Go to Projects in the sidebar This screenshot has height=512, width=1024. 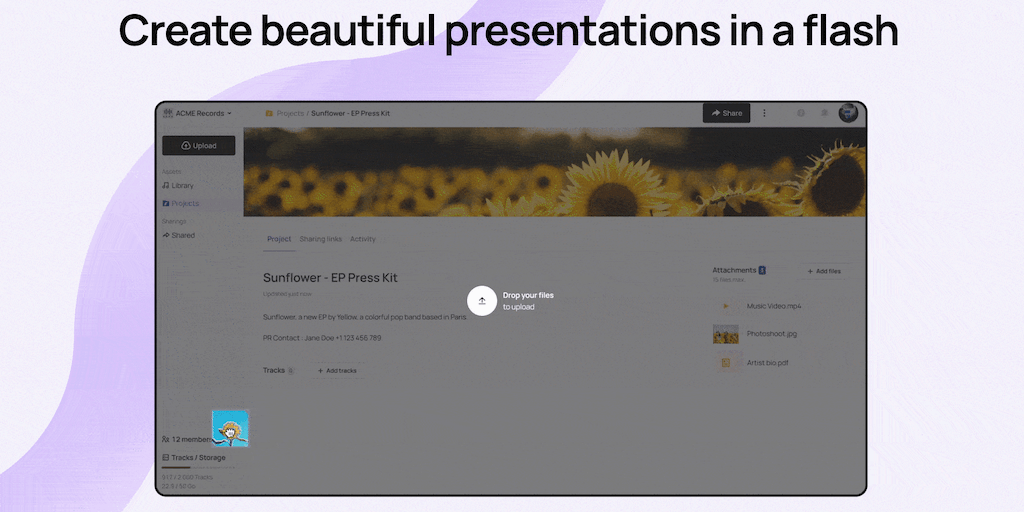click(x=184, y=204)
